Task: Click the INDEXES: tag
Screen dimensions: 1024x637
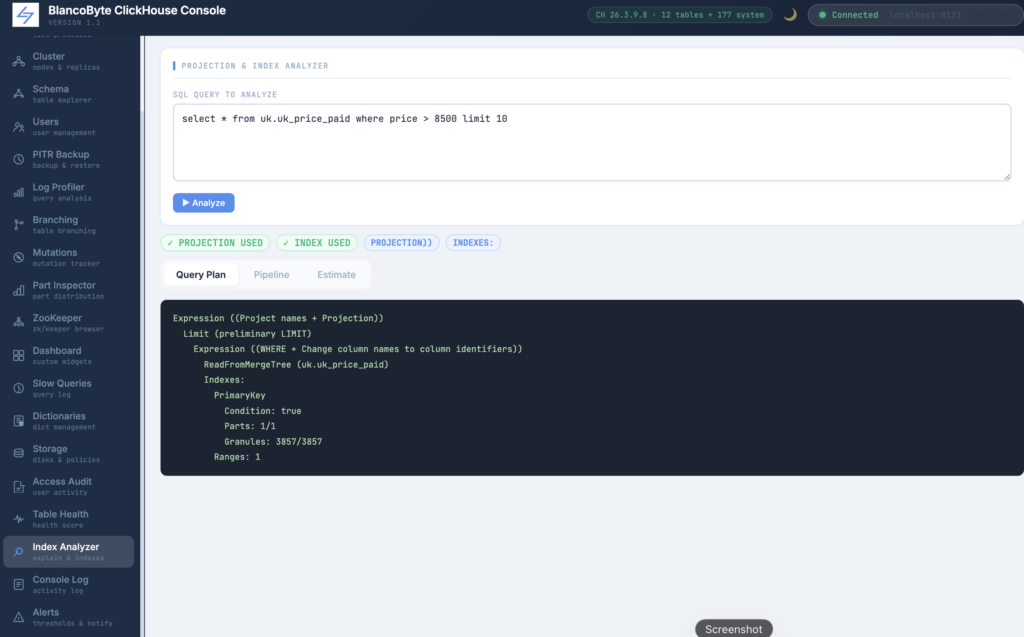Action: coord(473,242)
